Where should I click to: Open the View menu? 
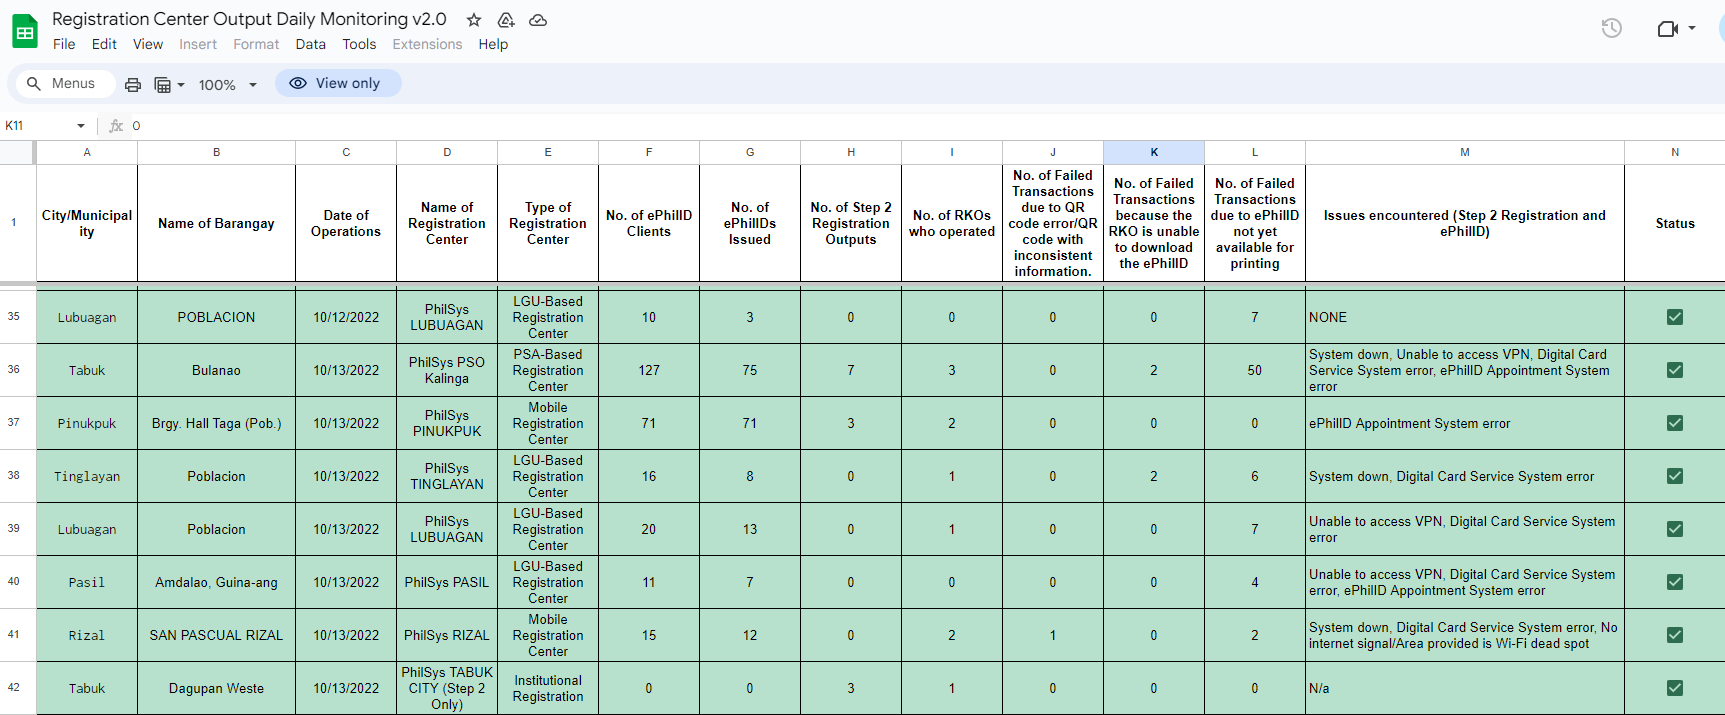click(x=148, y=44)
